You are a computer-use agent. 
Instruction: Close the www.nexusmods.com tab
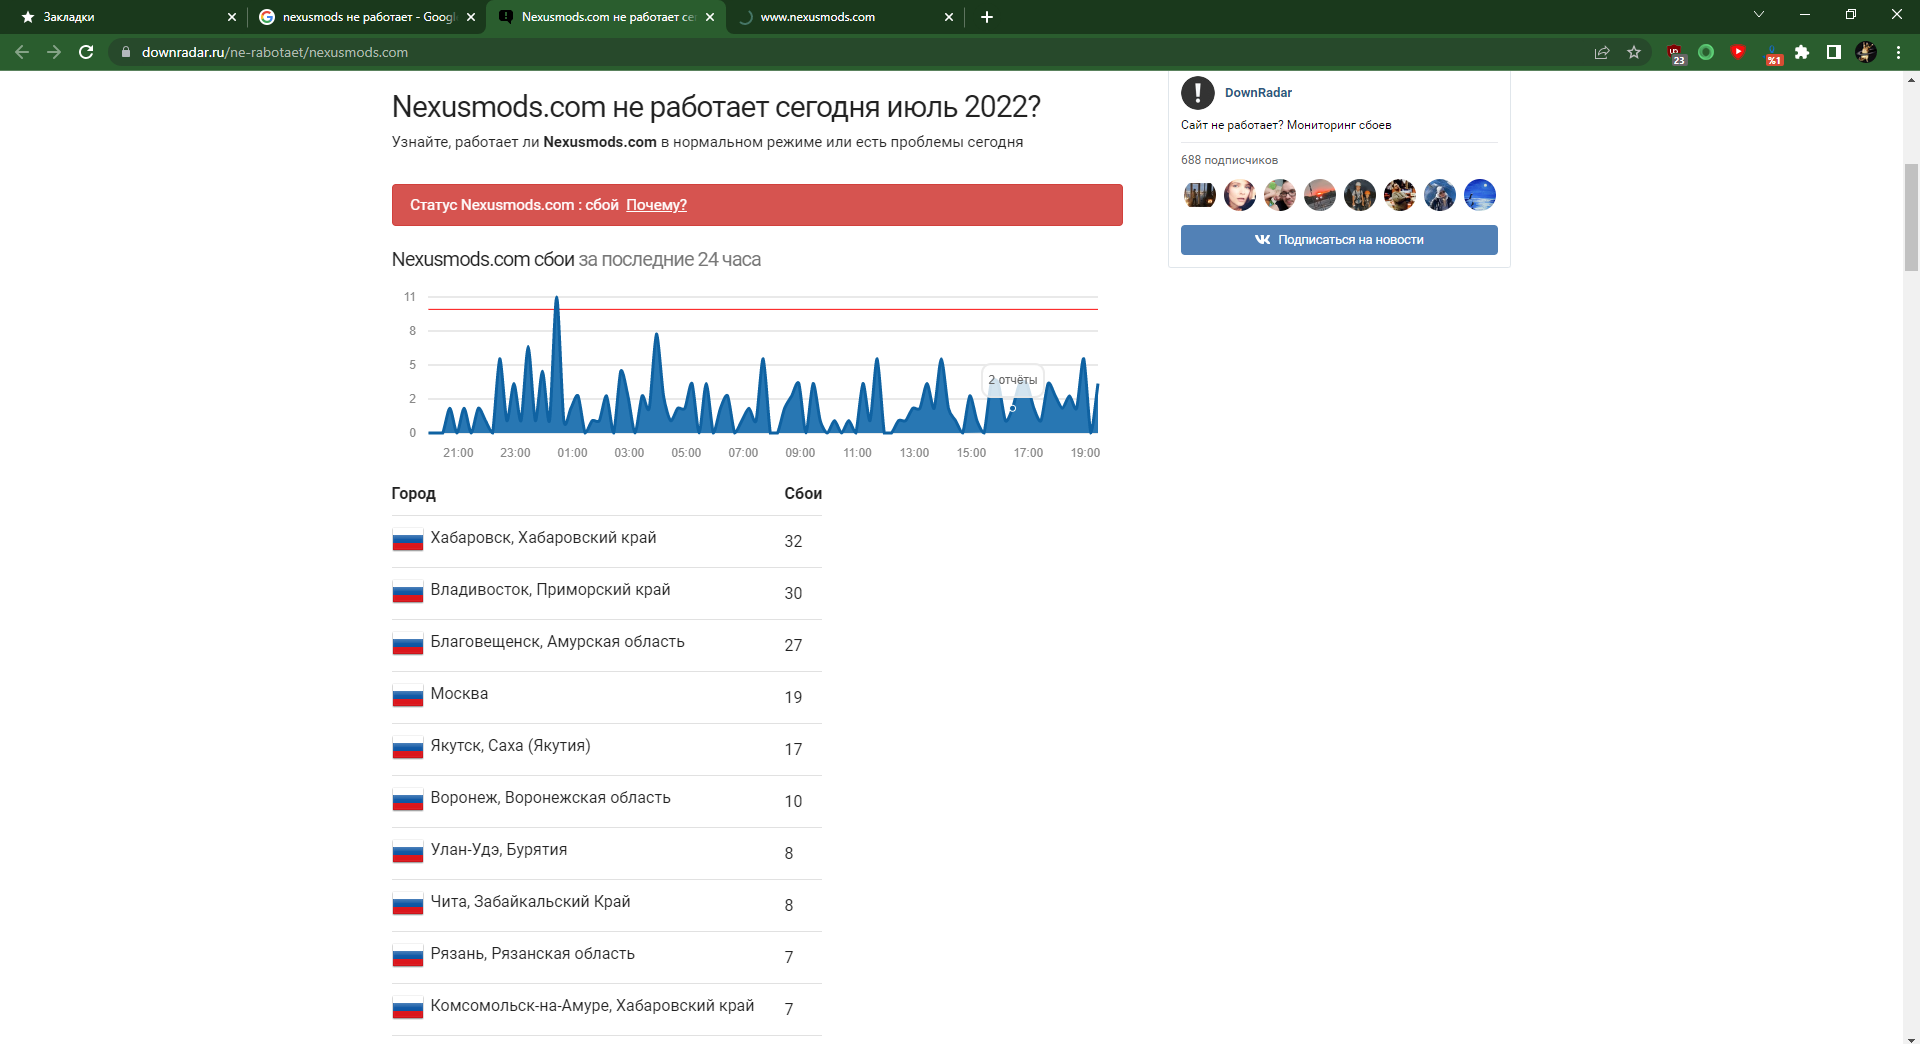pyautogui.click(x=949, y=17)
